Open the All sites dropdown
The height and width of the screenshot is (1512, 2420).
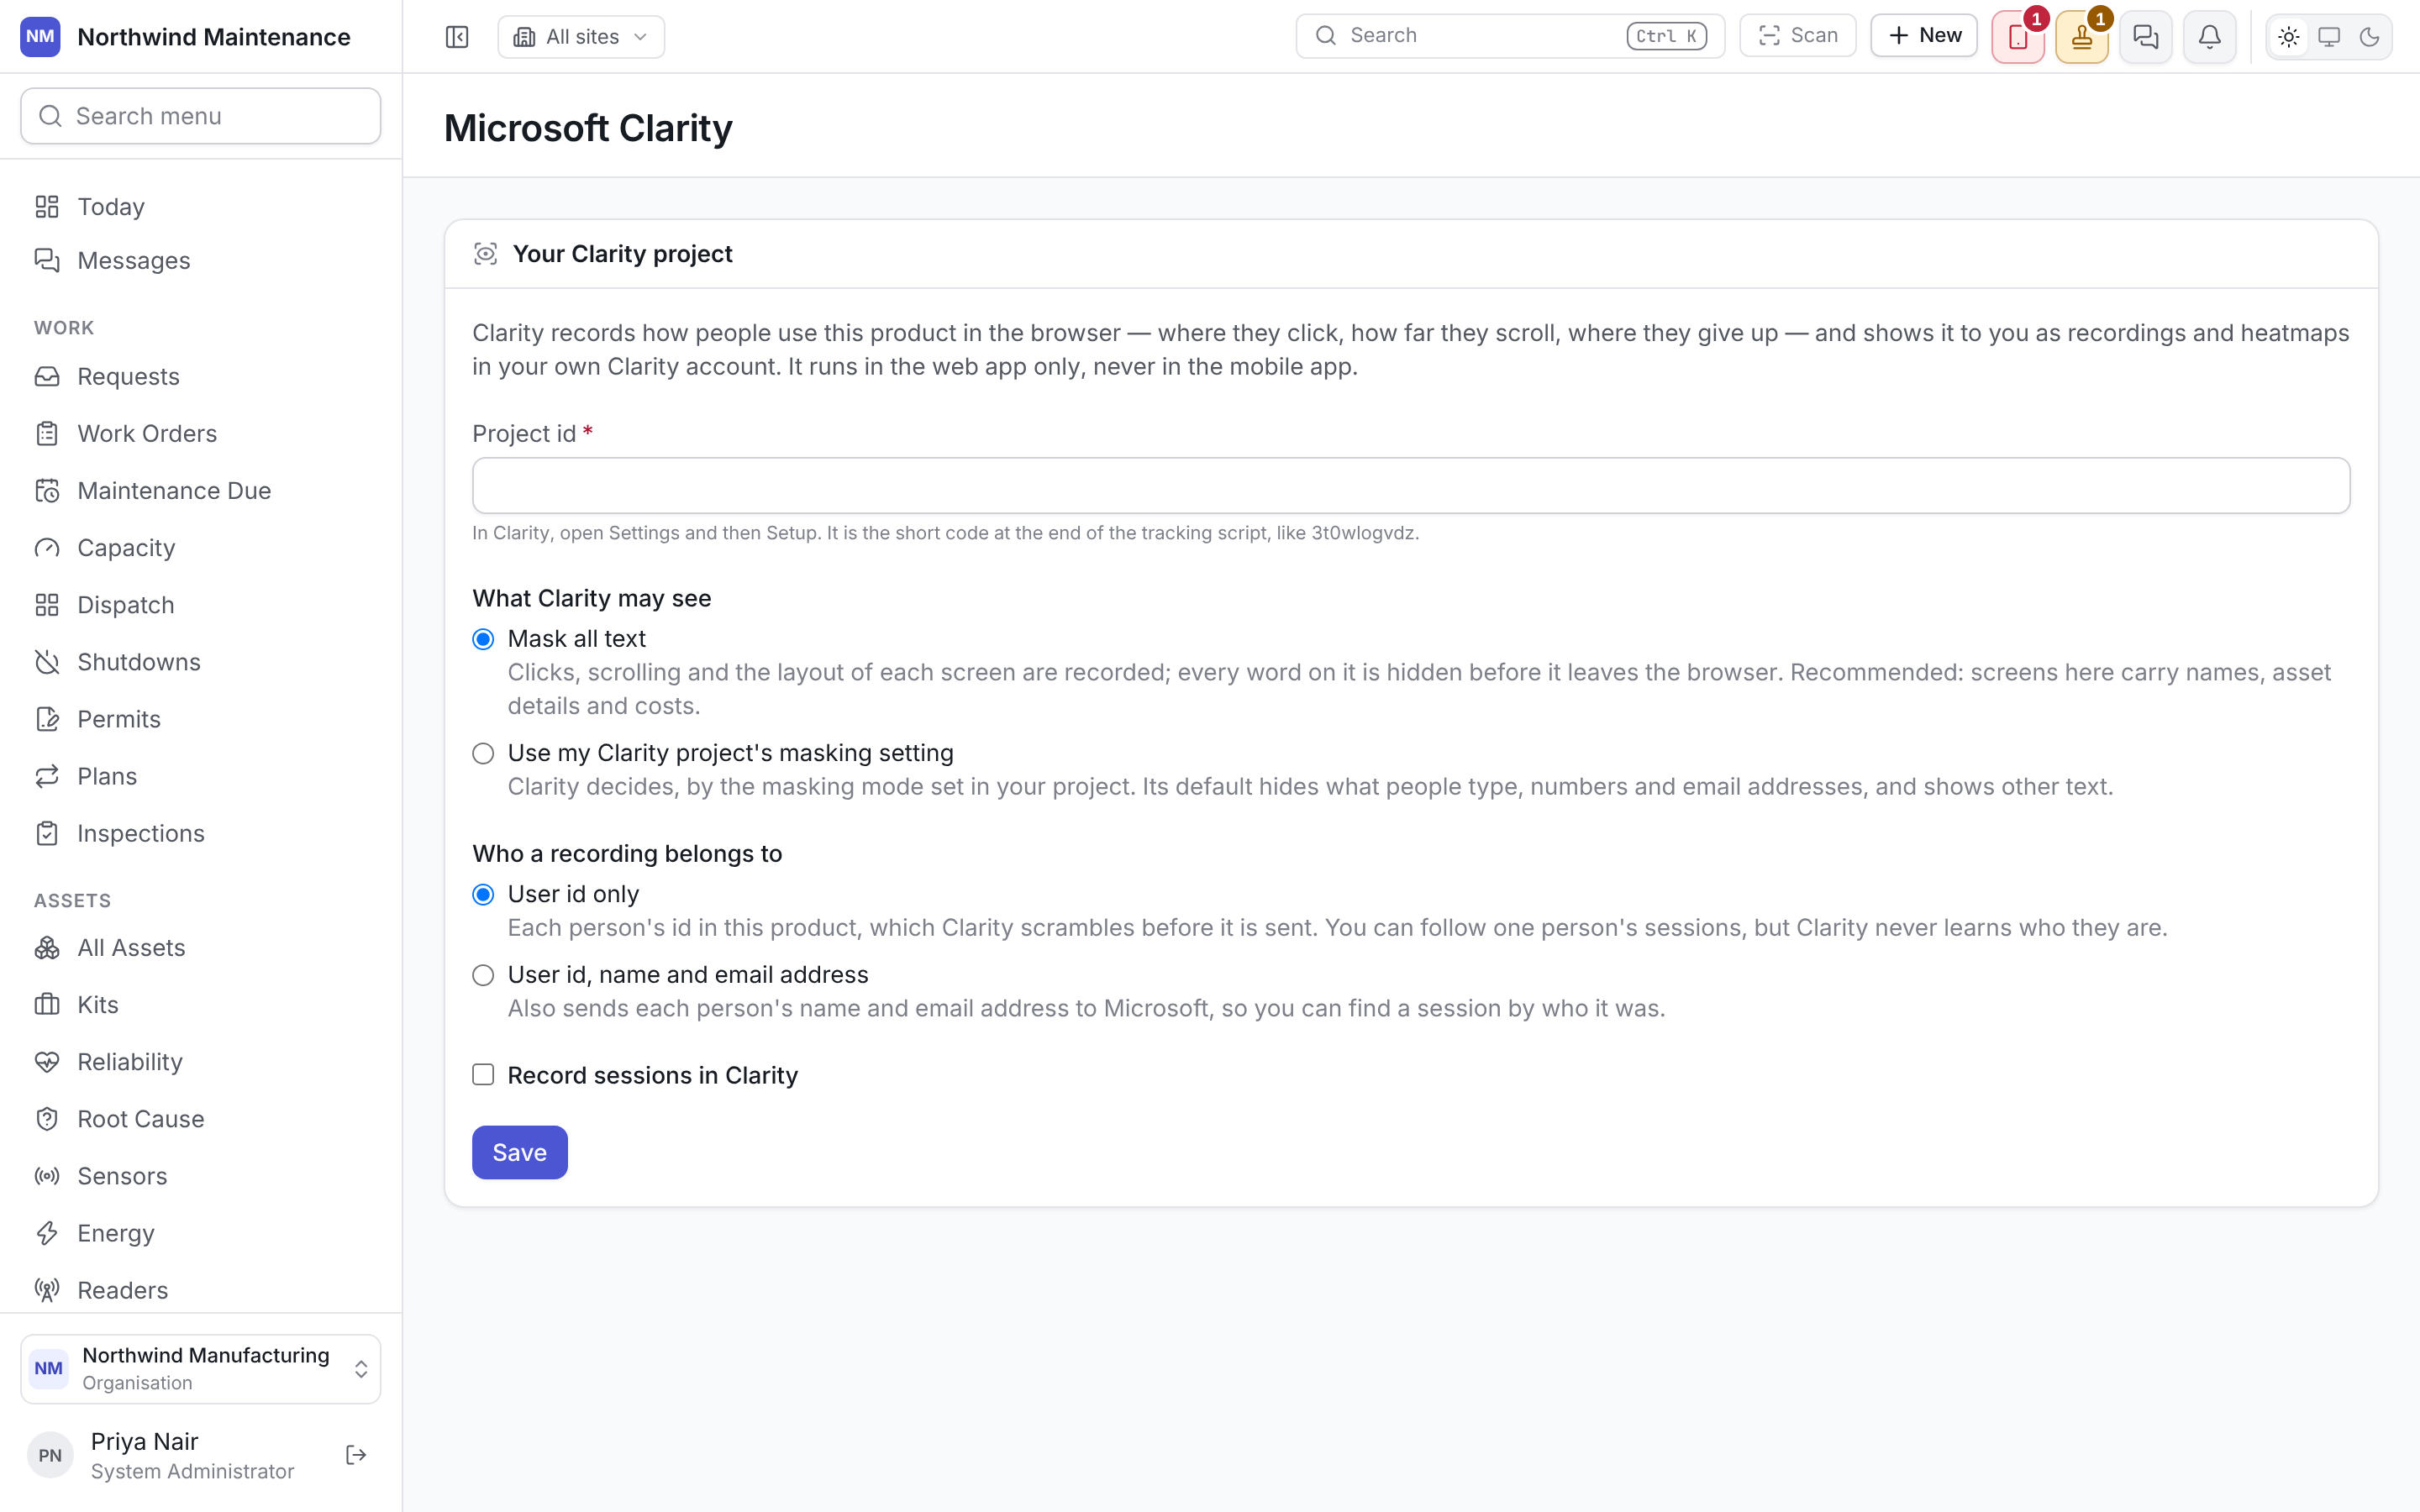coord(581,37)
